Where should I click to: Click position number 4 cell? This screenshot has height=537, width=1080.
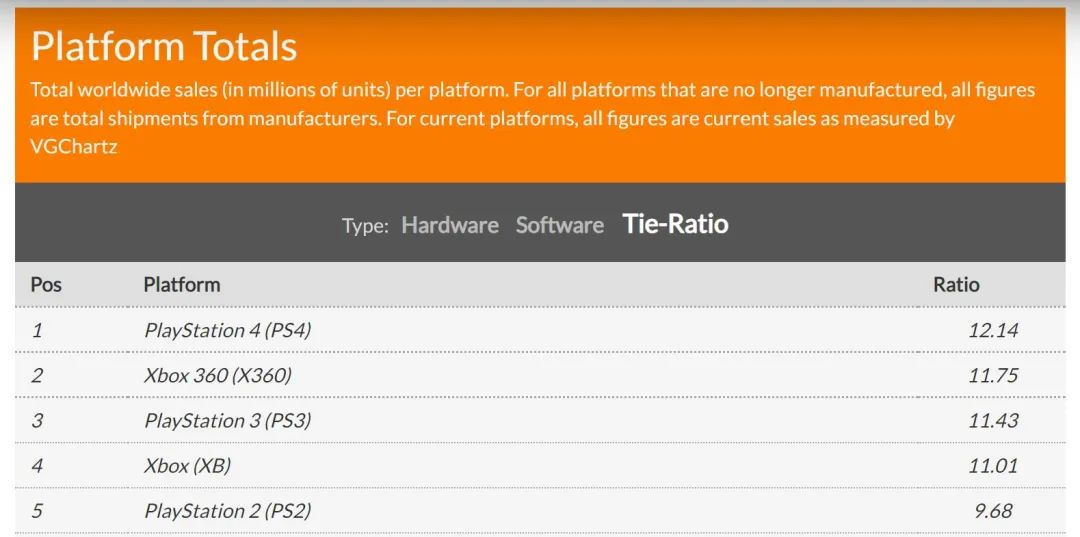click(37, 466)
